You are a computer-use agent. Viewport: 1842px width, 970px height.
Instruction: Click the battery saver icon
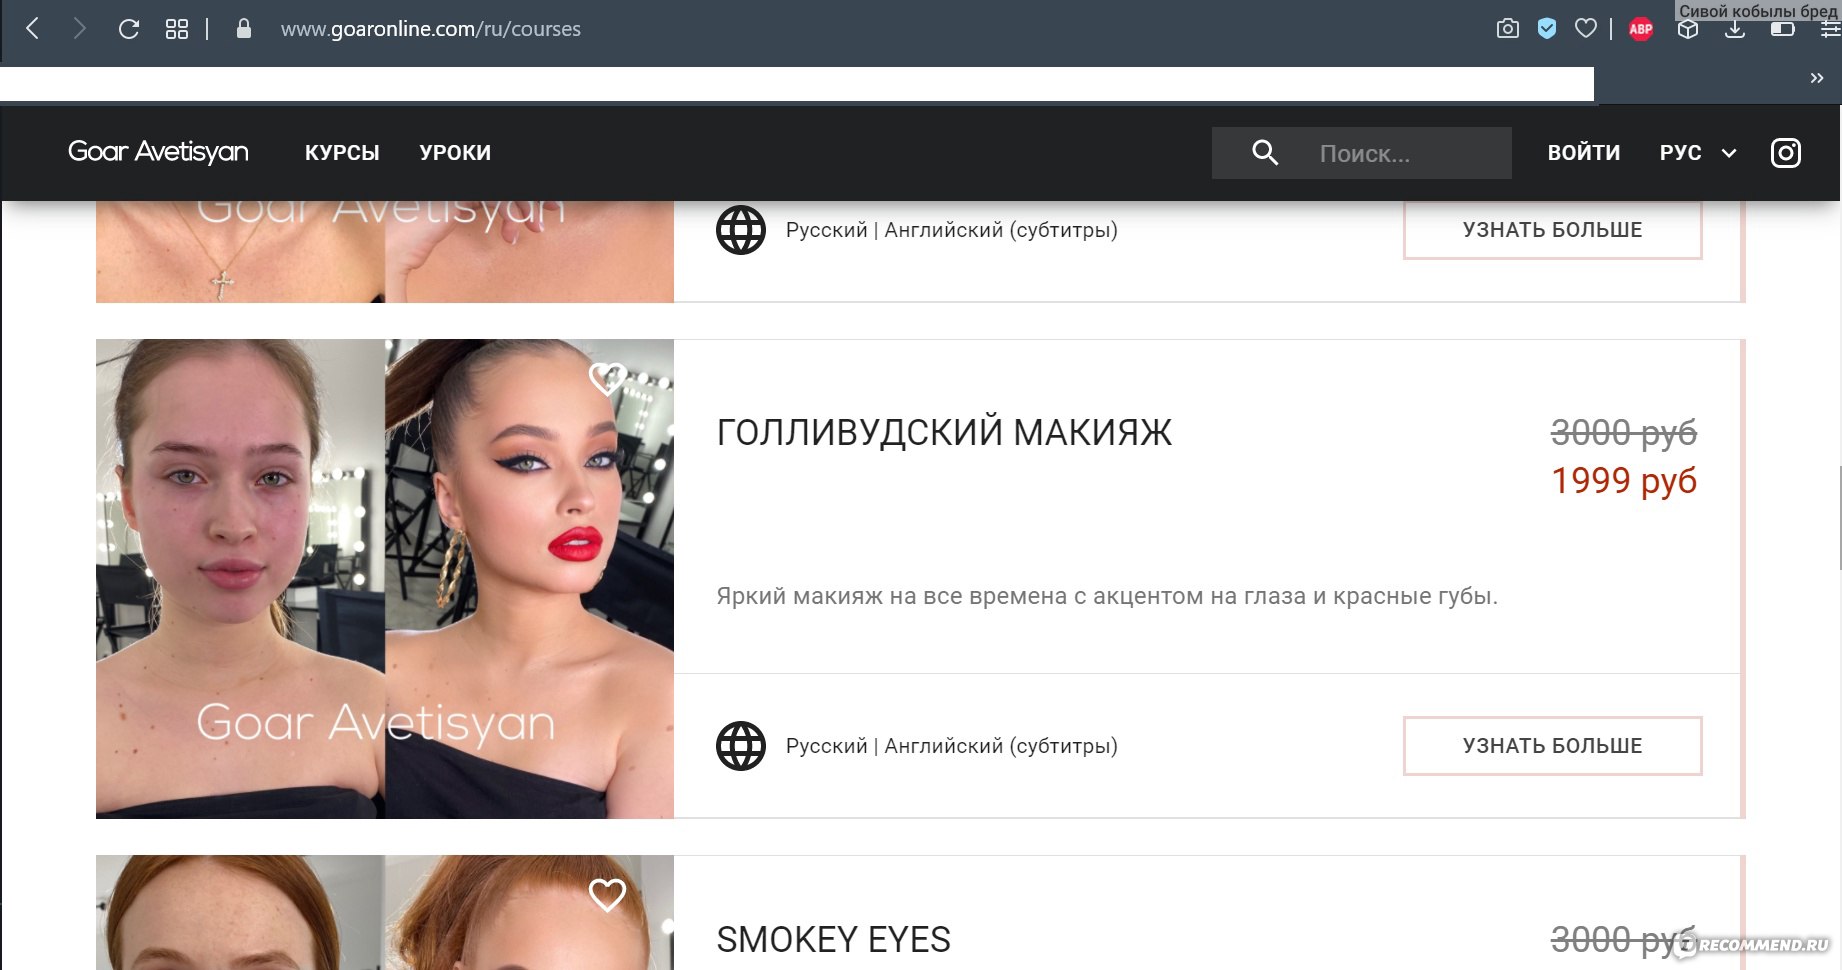point(1782,29)
